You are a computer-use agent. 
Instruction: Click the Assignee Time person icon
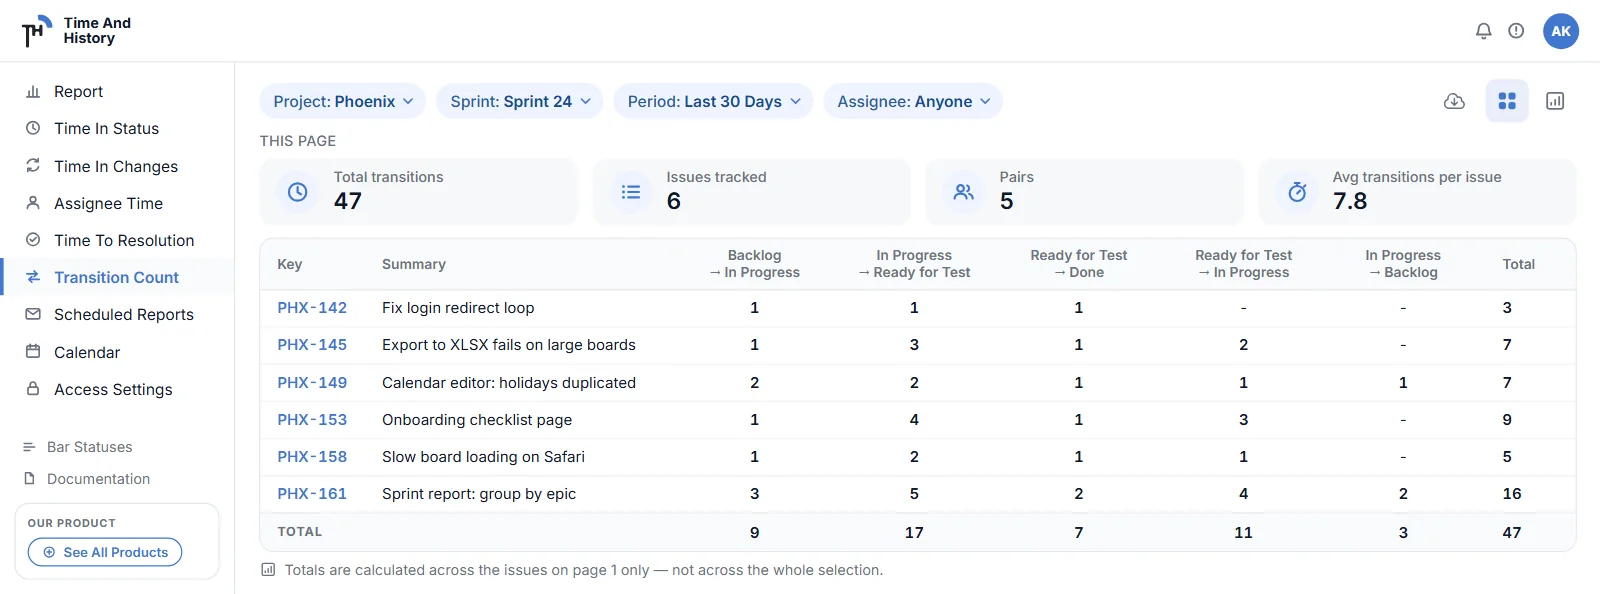[x=33, y=203]
